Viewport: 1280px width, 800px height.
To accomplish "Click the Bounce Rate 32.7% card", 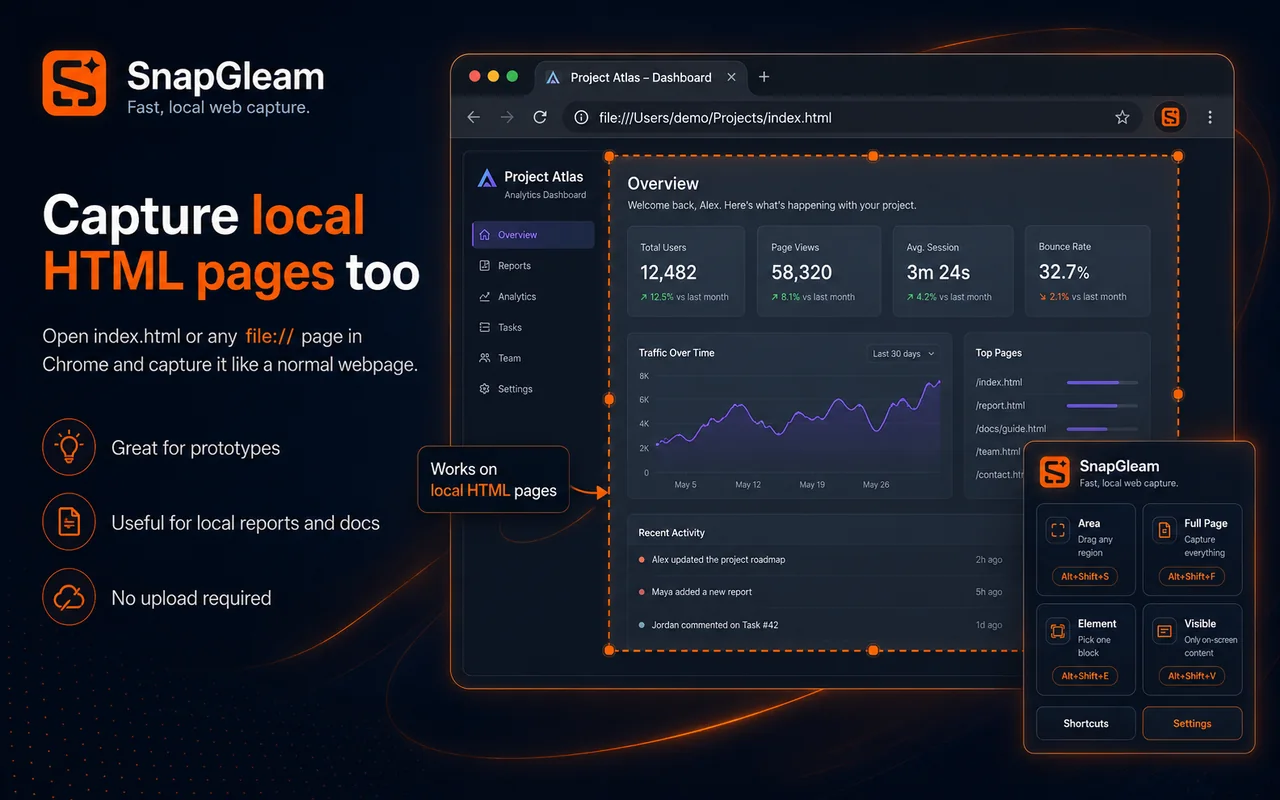I will tap(1087, 271).
